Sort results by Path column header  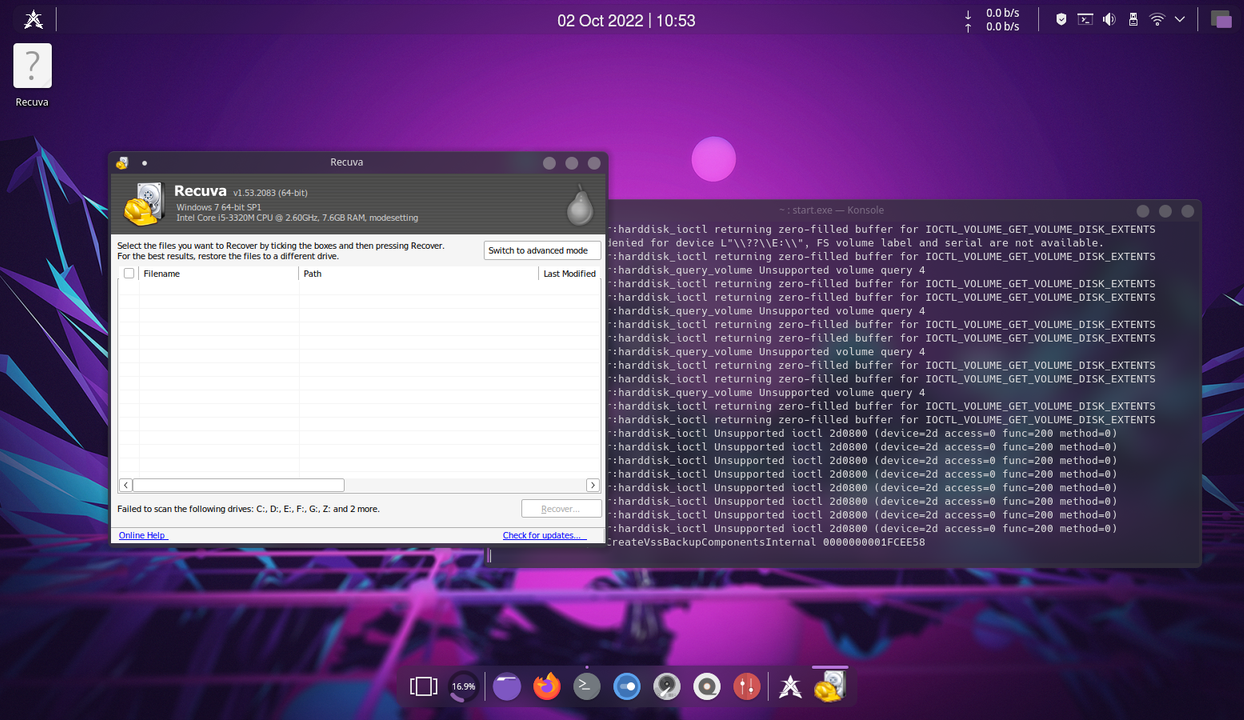[x=418, y=273]
